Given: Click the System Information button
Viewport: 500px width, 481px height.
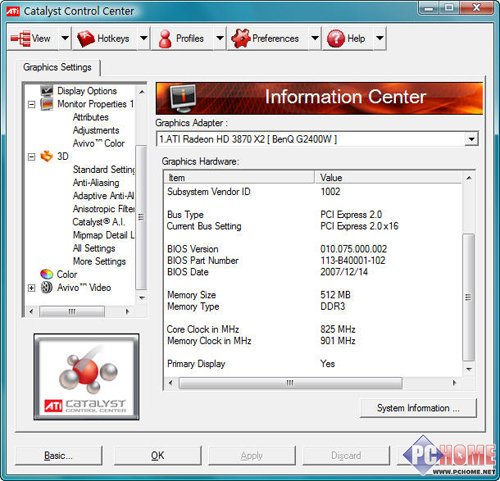Looking at the screenshot, I should (x=418, y=408).
